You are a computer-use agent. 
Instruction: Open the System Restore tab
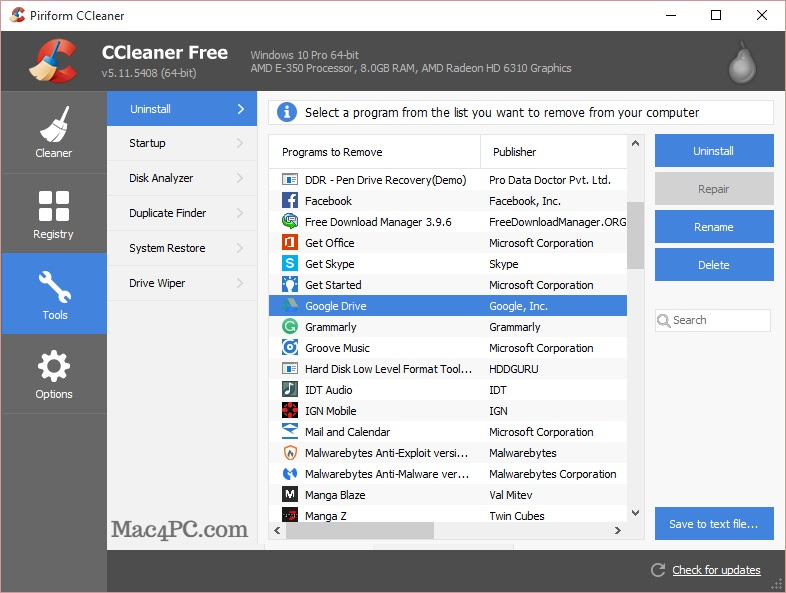coord(182,249)
